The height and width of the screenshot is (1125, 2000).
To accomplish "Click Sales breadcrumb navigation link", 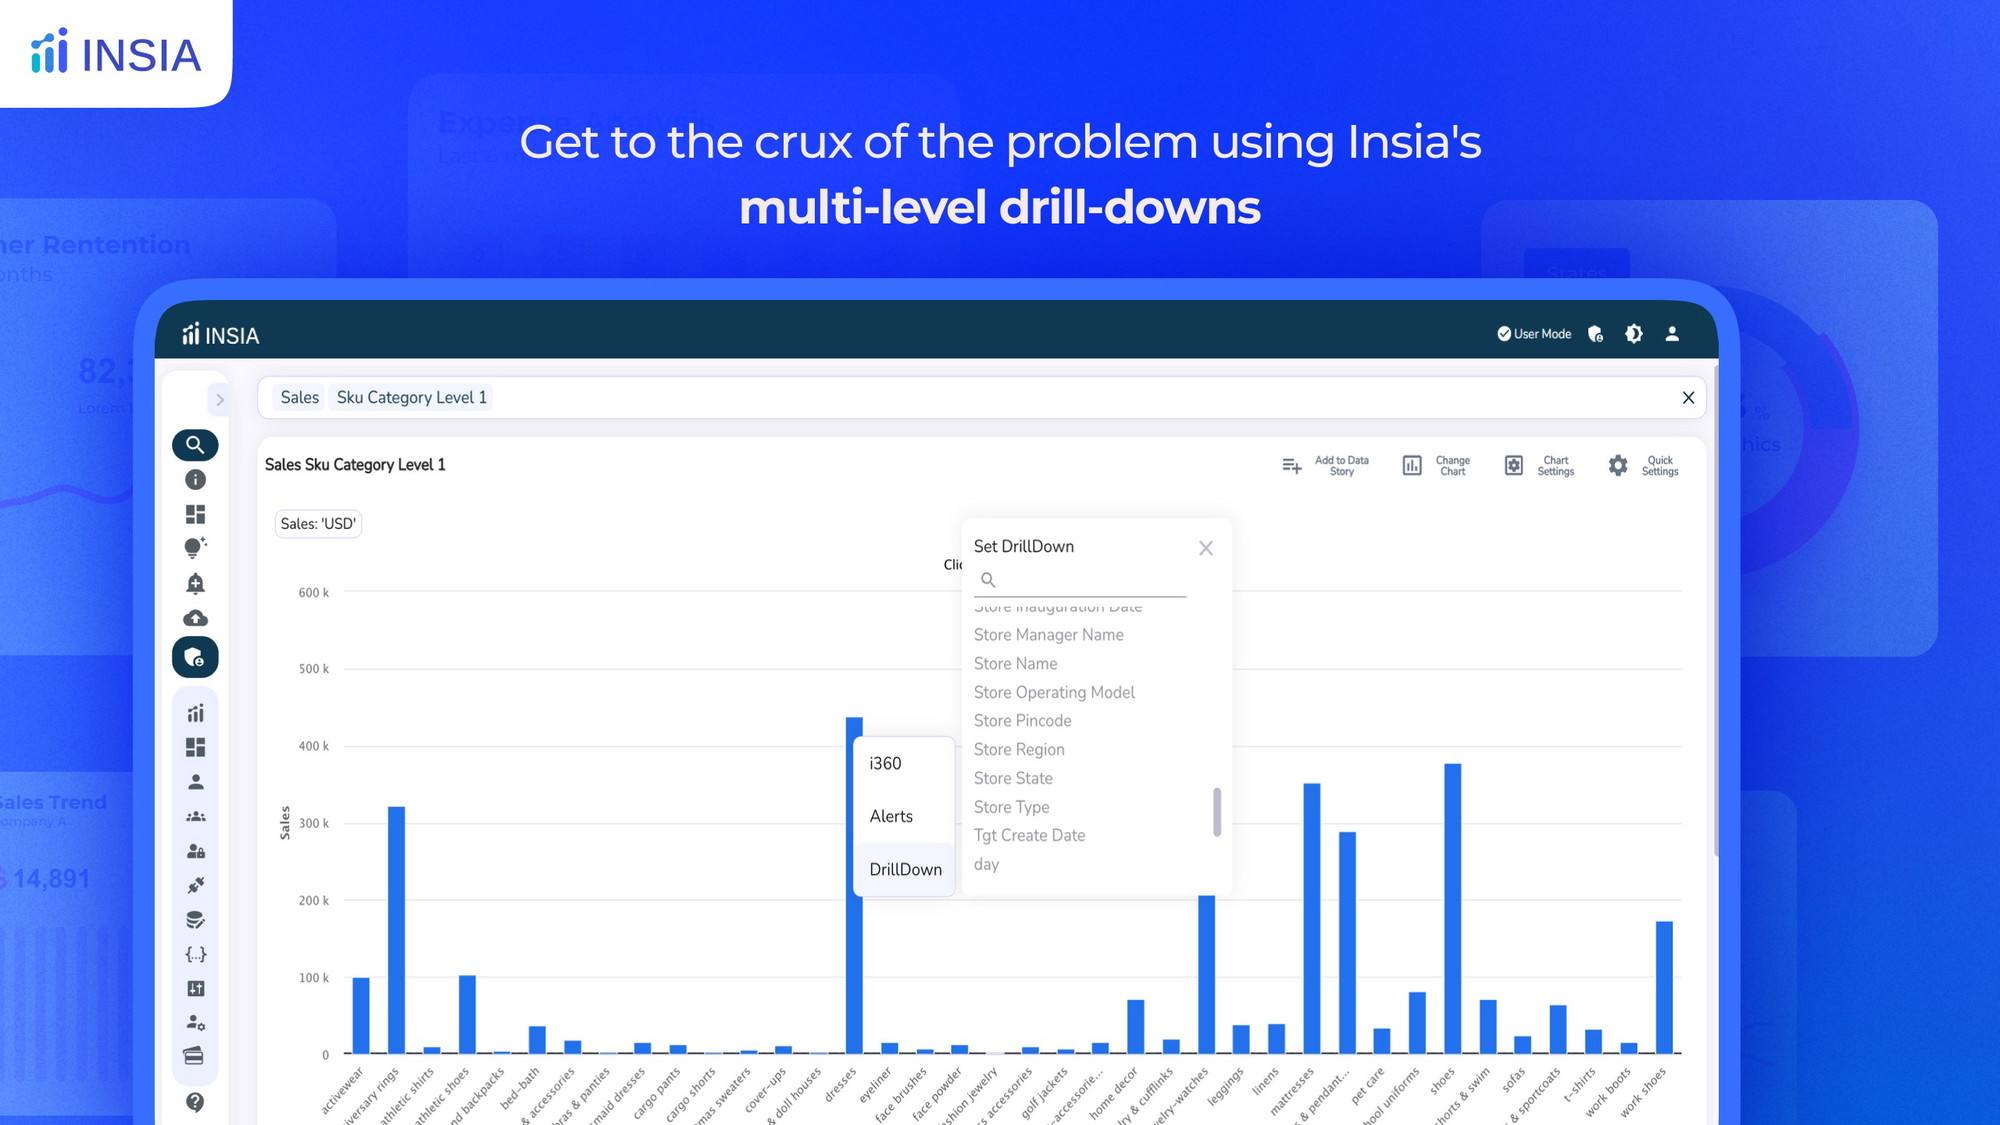I will point(299,397).
